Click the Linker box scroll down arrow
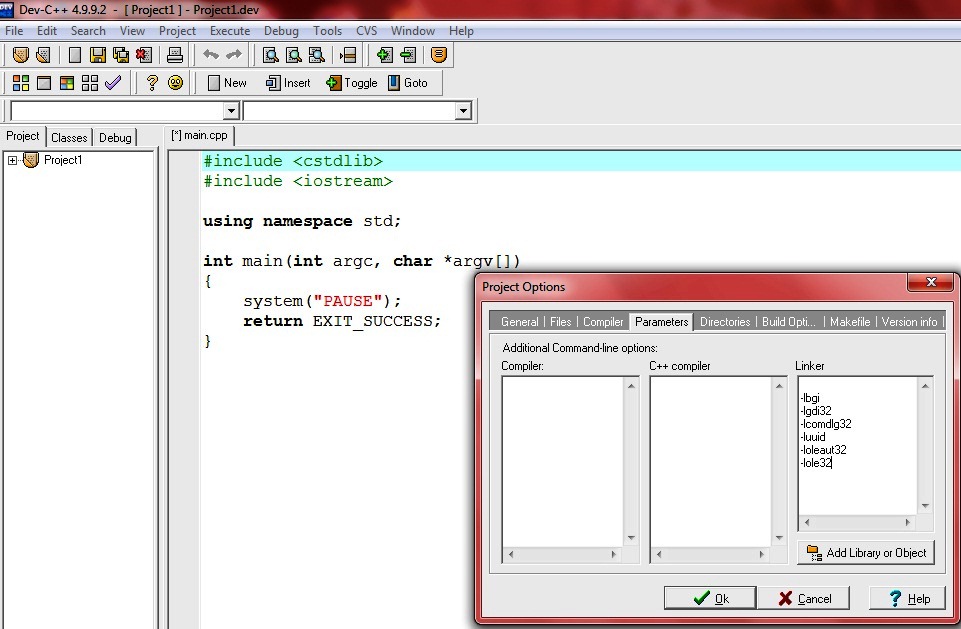 coord(925,506)
